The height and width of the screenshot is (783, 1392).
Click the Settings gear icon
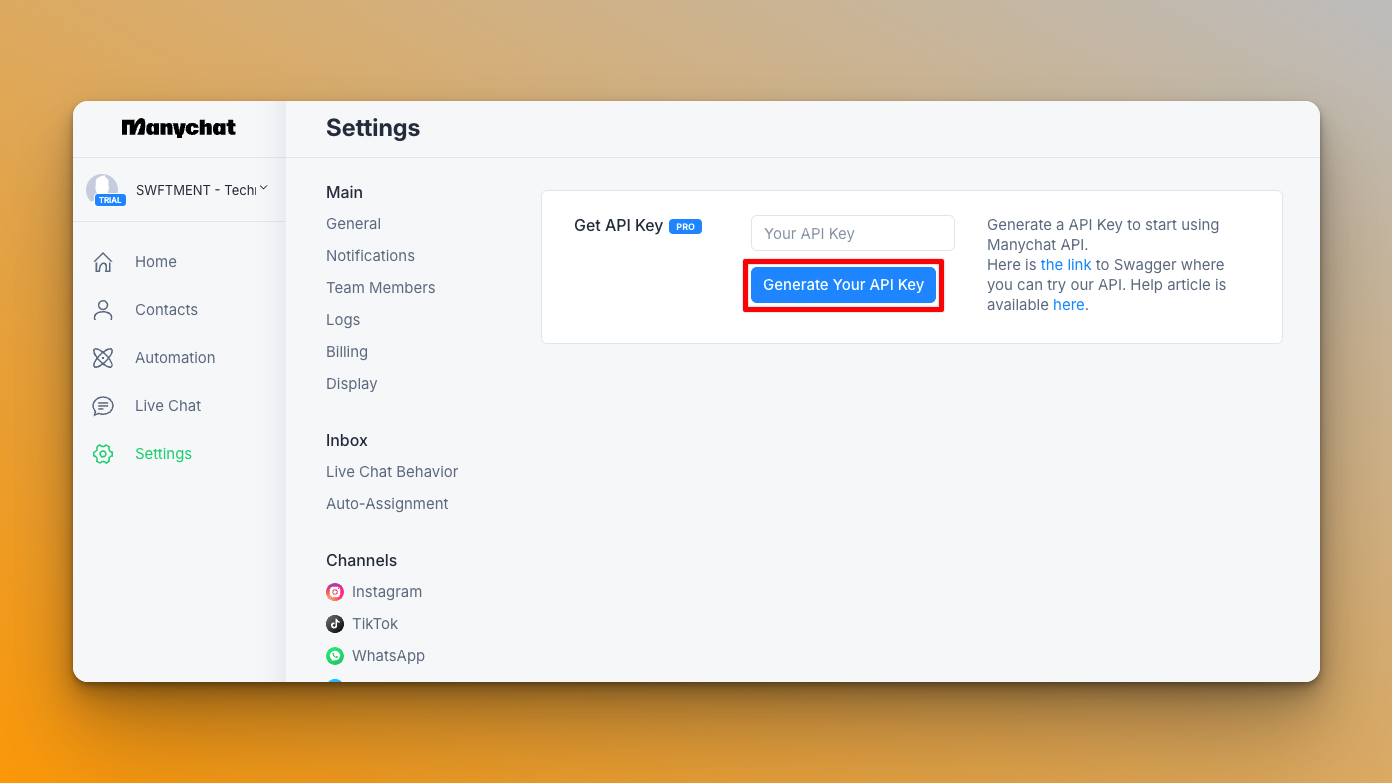(x=103, y=454)
